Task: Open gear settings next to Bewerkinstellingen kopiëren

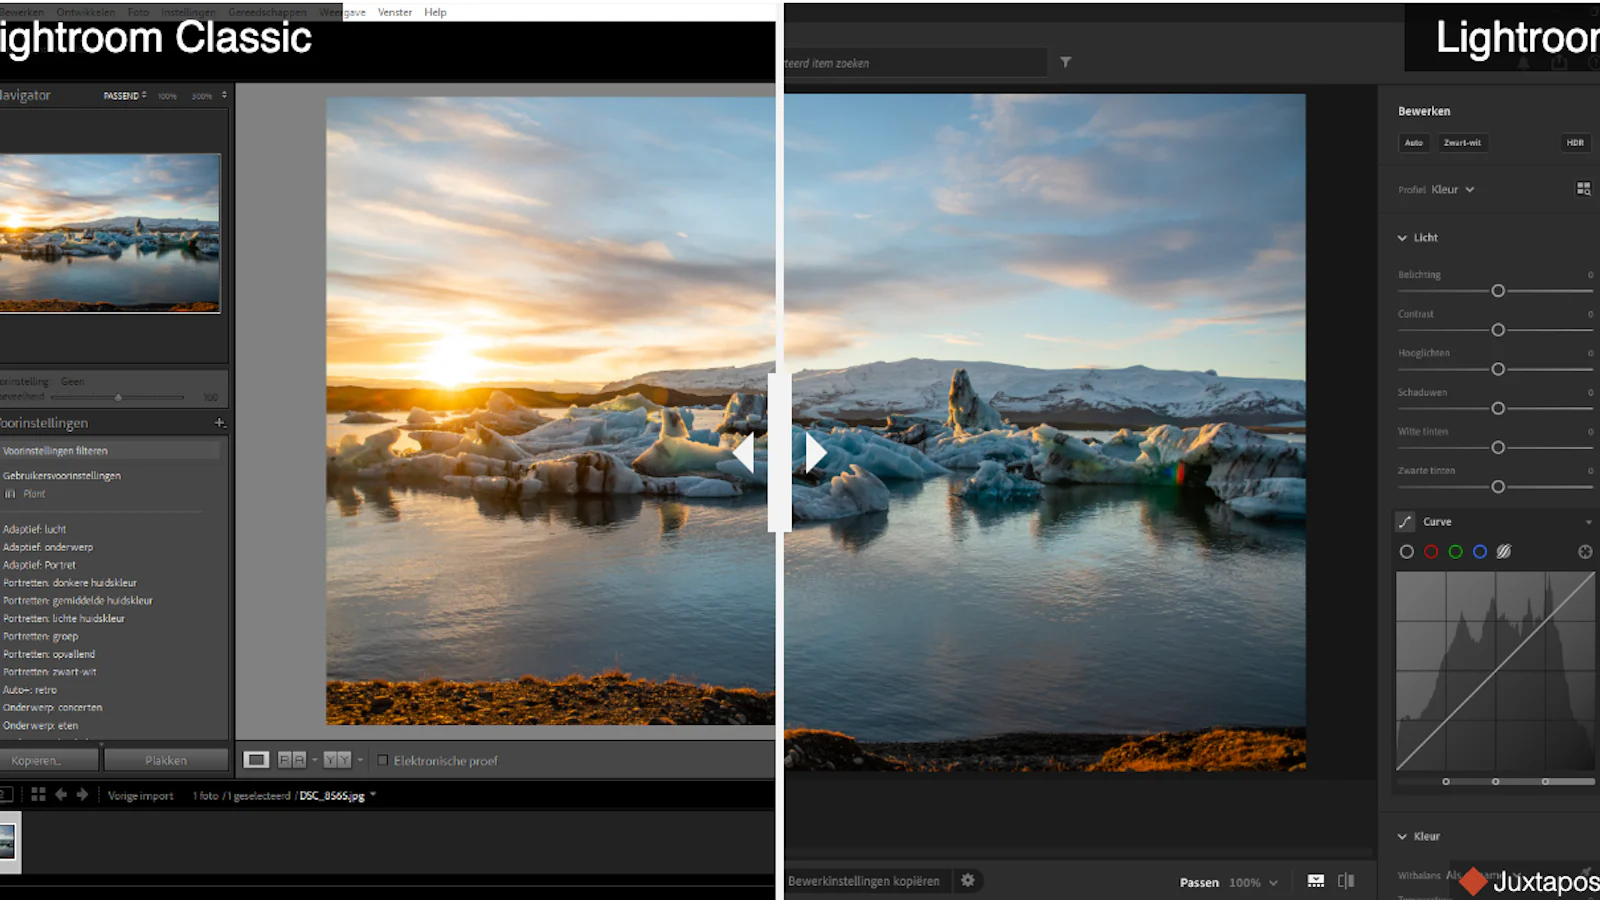Action: click(967, 881)
